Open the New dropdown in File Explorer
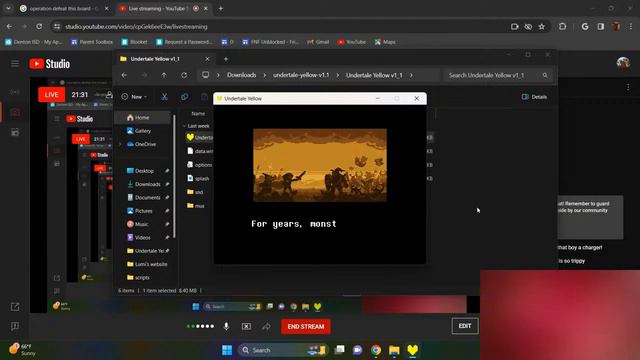The image size is (640, 360). click(134, 97)
